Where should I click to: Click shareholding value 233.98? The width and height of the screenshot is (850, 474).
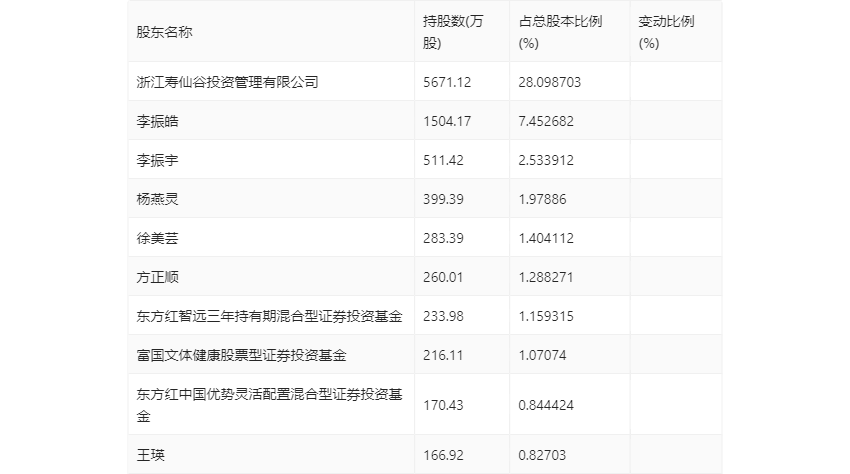click(x=443, y=316)
